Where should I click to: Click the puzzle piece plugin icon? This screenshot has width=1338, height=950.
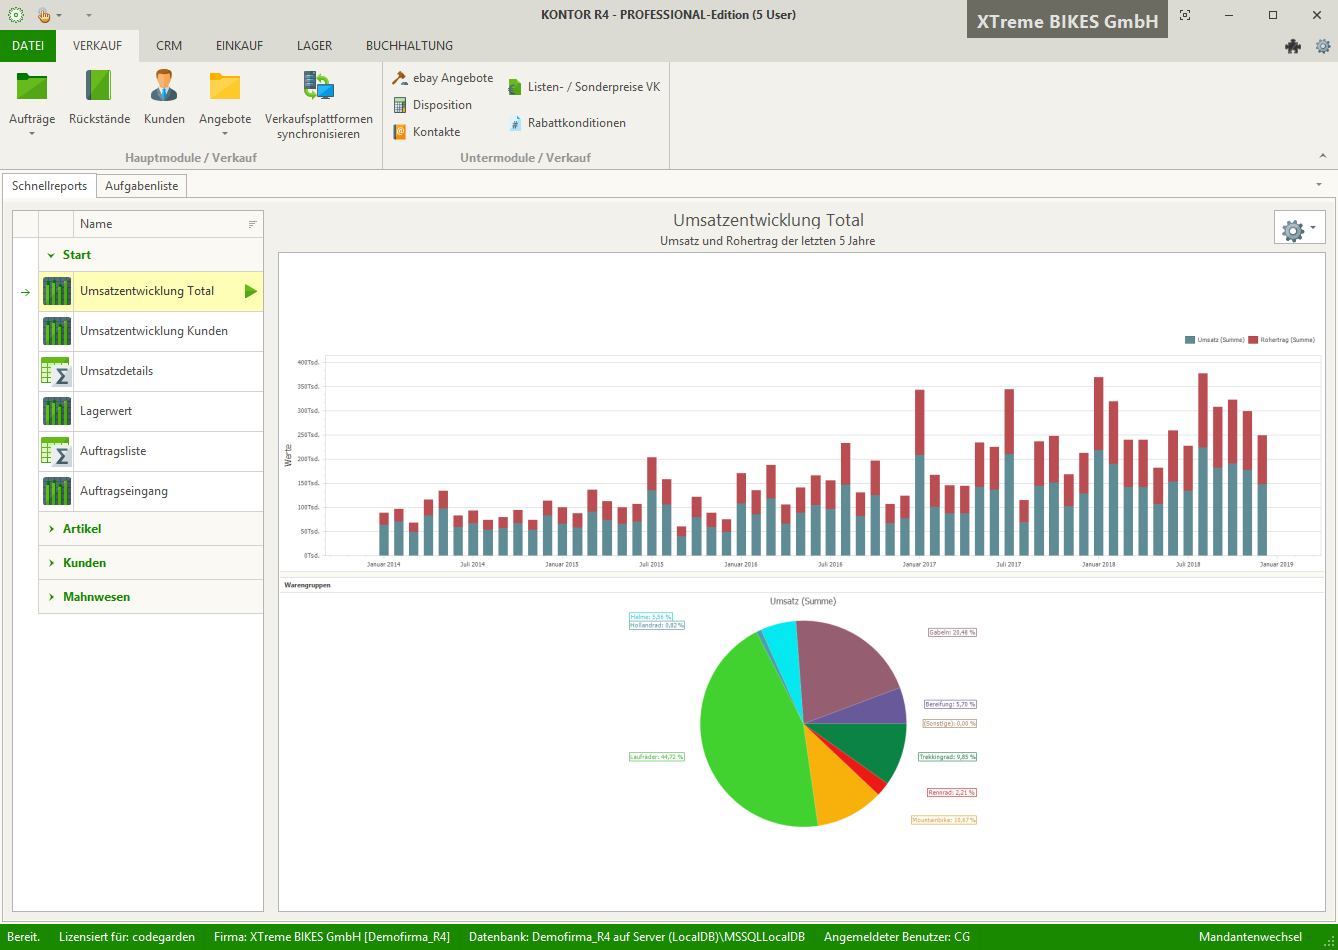click(x=1293, y=46)
